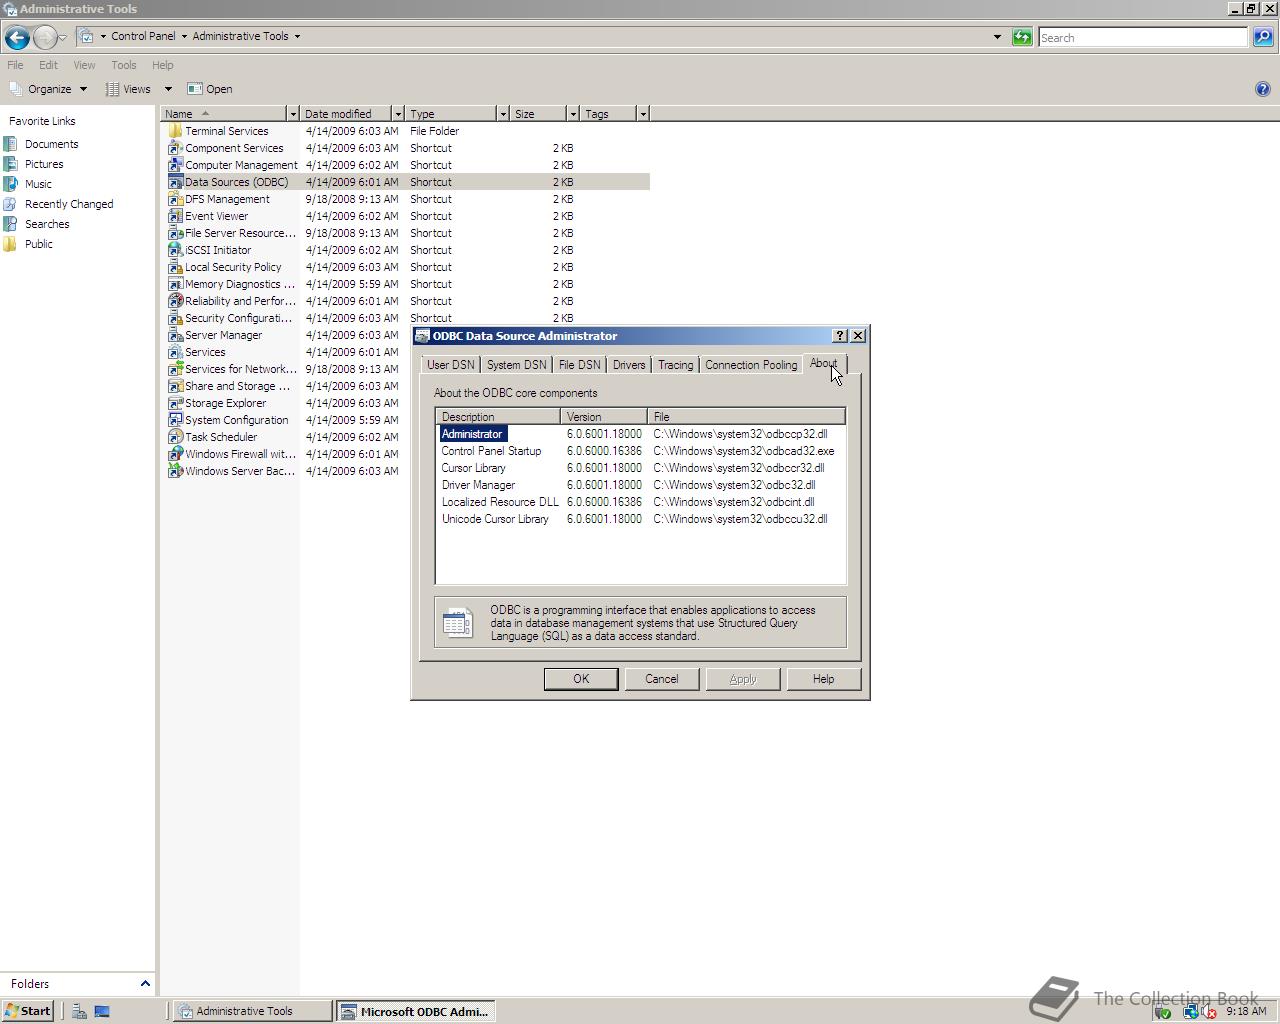
Task: Select the Storage Explorer icon
Action: [175, 403]
